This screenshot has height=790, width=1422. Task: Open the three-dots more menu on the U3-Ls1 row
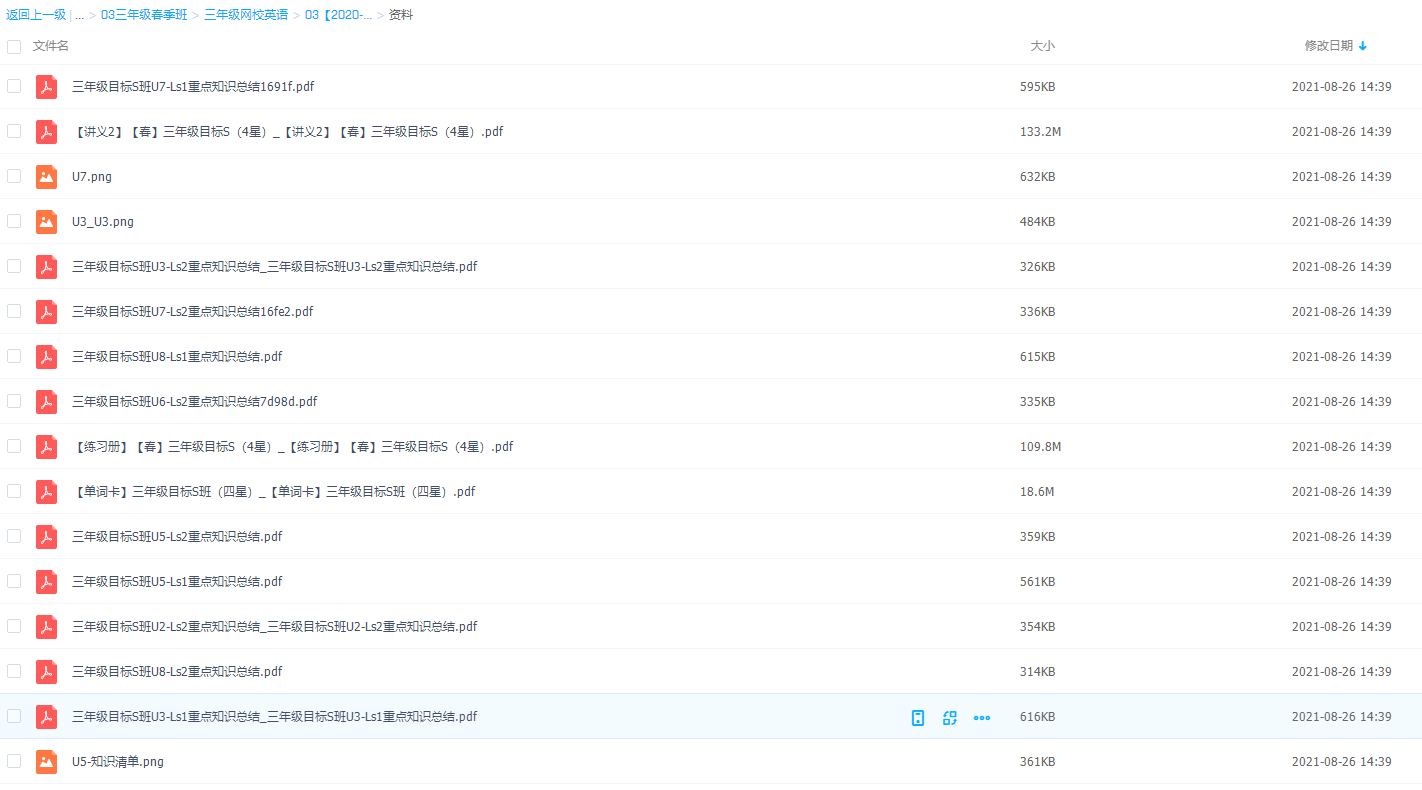[x=982, y=717]
